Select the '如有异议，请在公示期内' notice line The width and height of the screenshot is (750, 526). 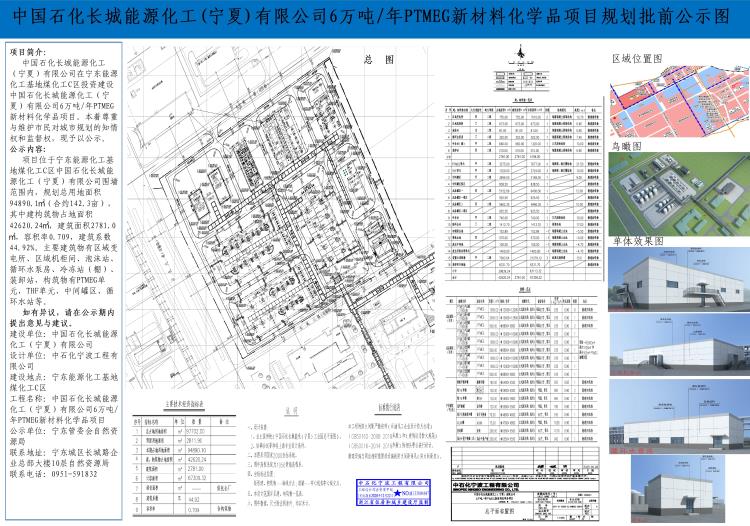68,312
